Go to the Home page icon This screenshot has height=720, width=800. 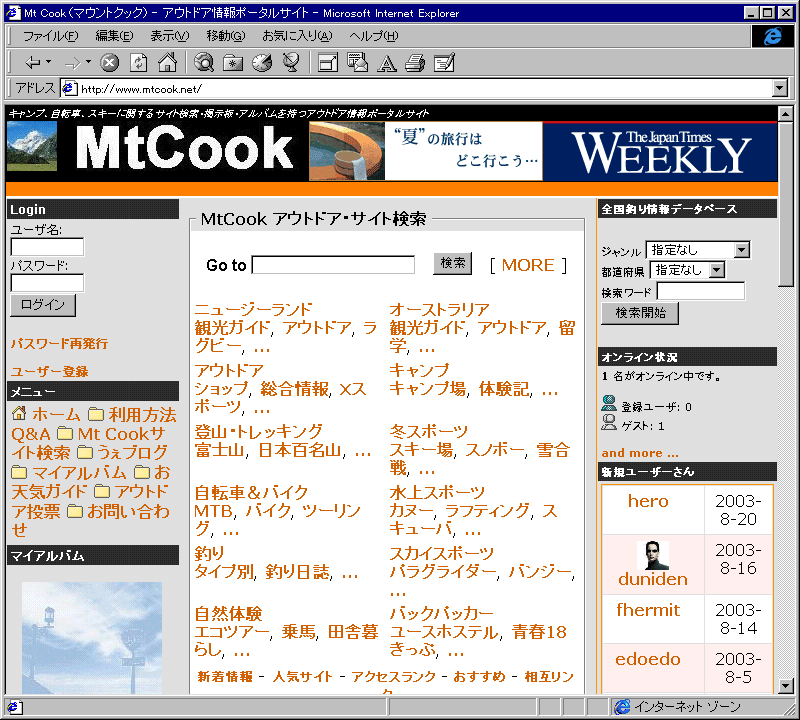pos(167,63)
